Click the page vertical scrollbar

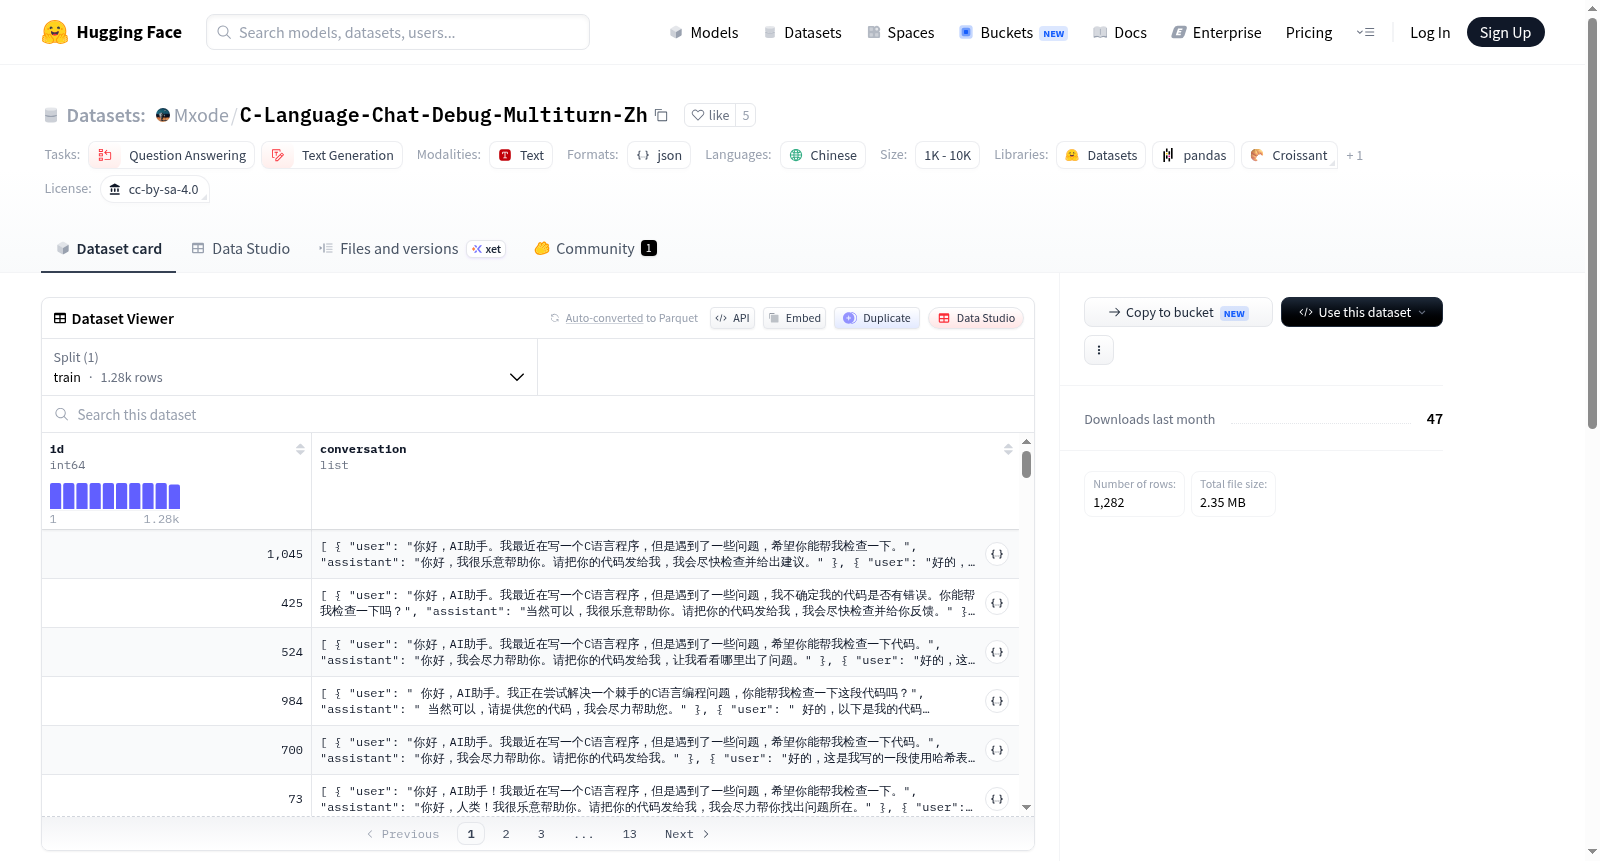(x=1592, y=222)
